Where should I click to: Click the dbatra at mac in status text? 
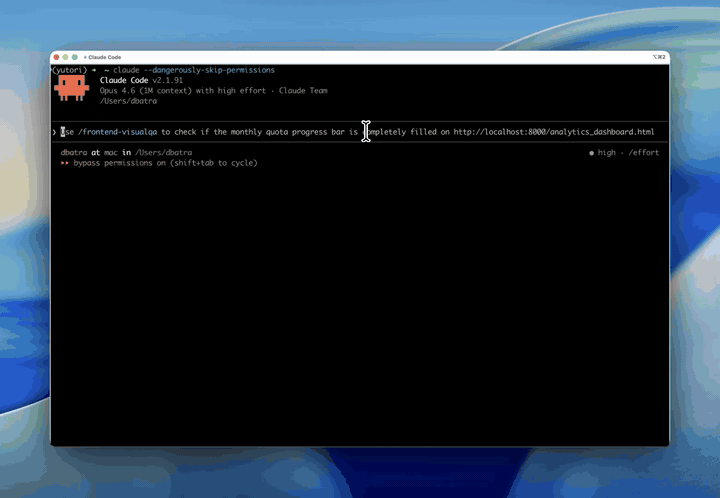(96, 152)
